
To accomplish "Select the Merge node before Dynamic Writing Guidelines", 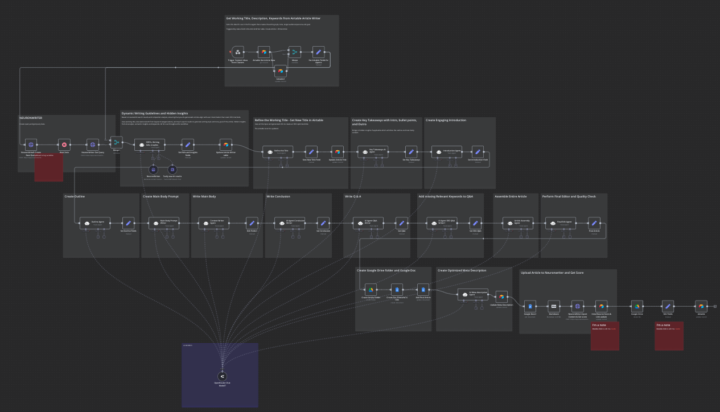I will [x=116, y=142].
